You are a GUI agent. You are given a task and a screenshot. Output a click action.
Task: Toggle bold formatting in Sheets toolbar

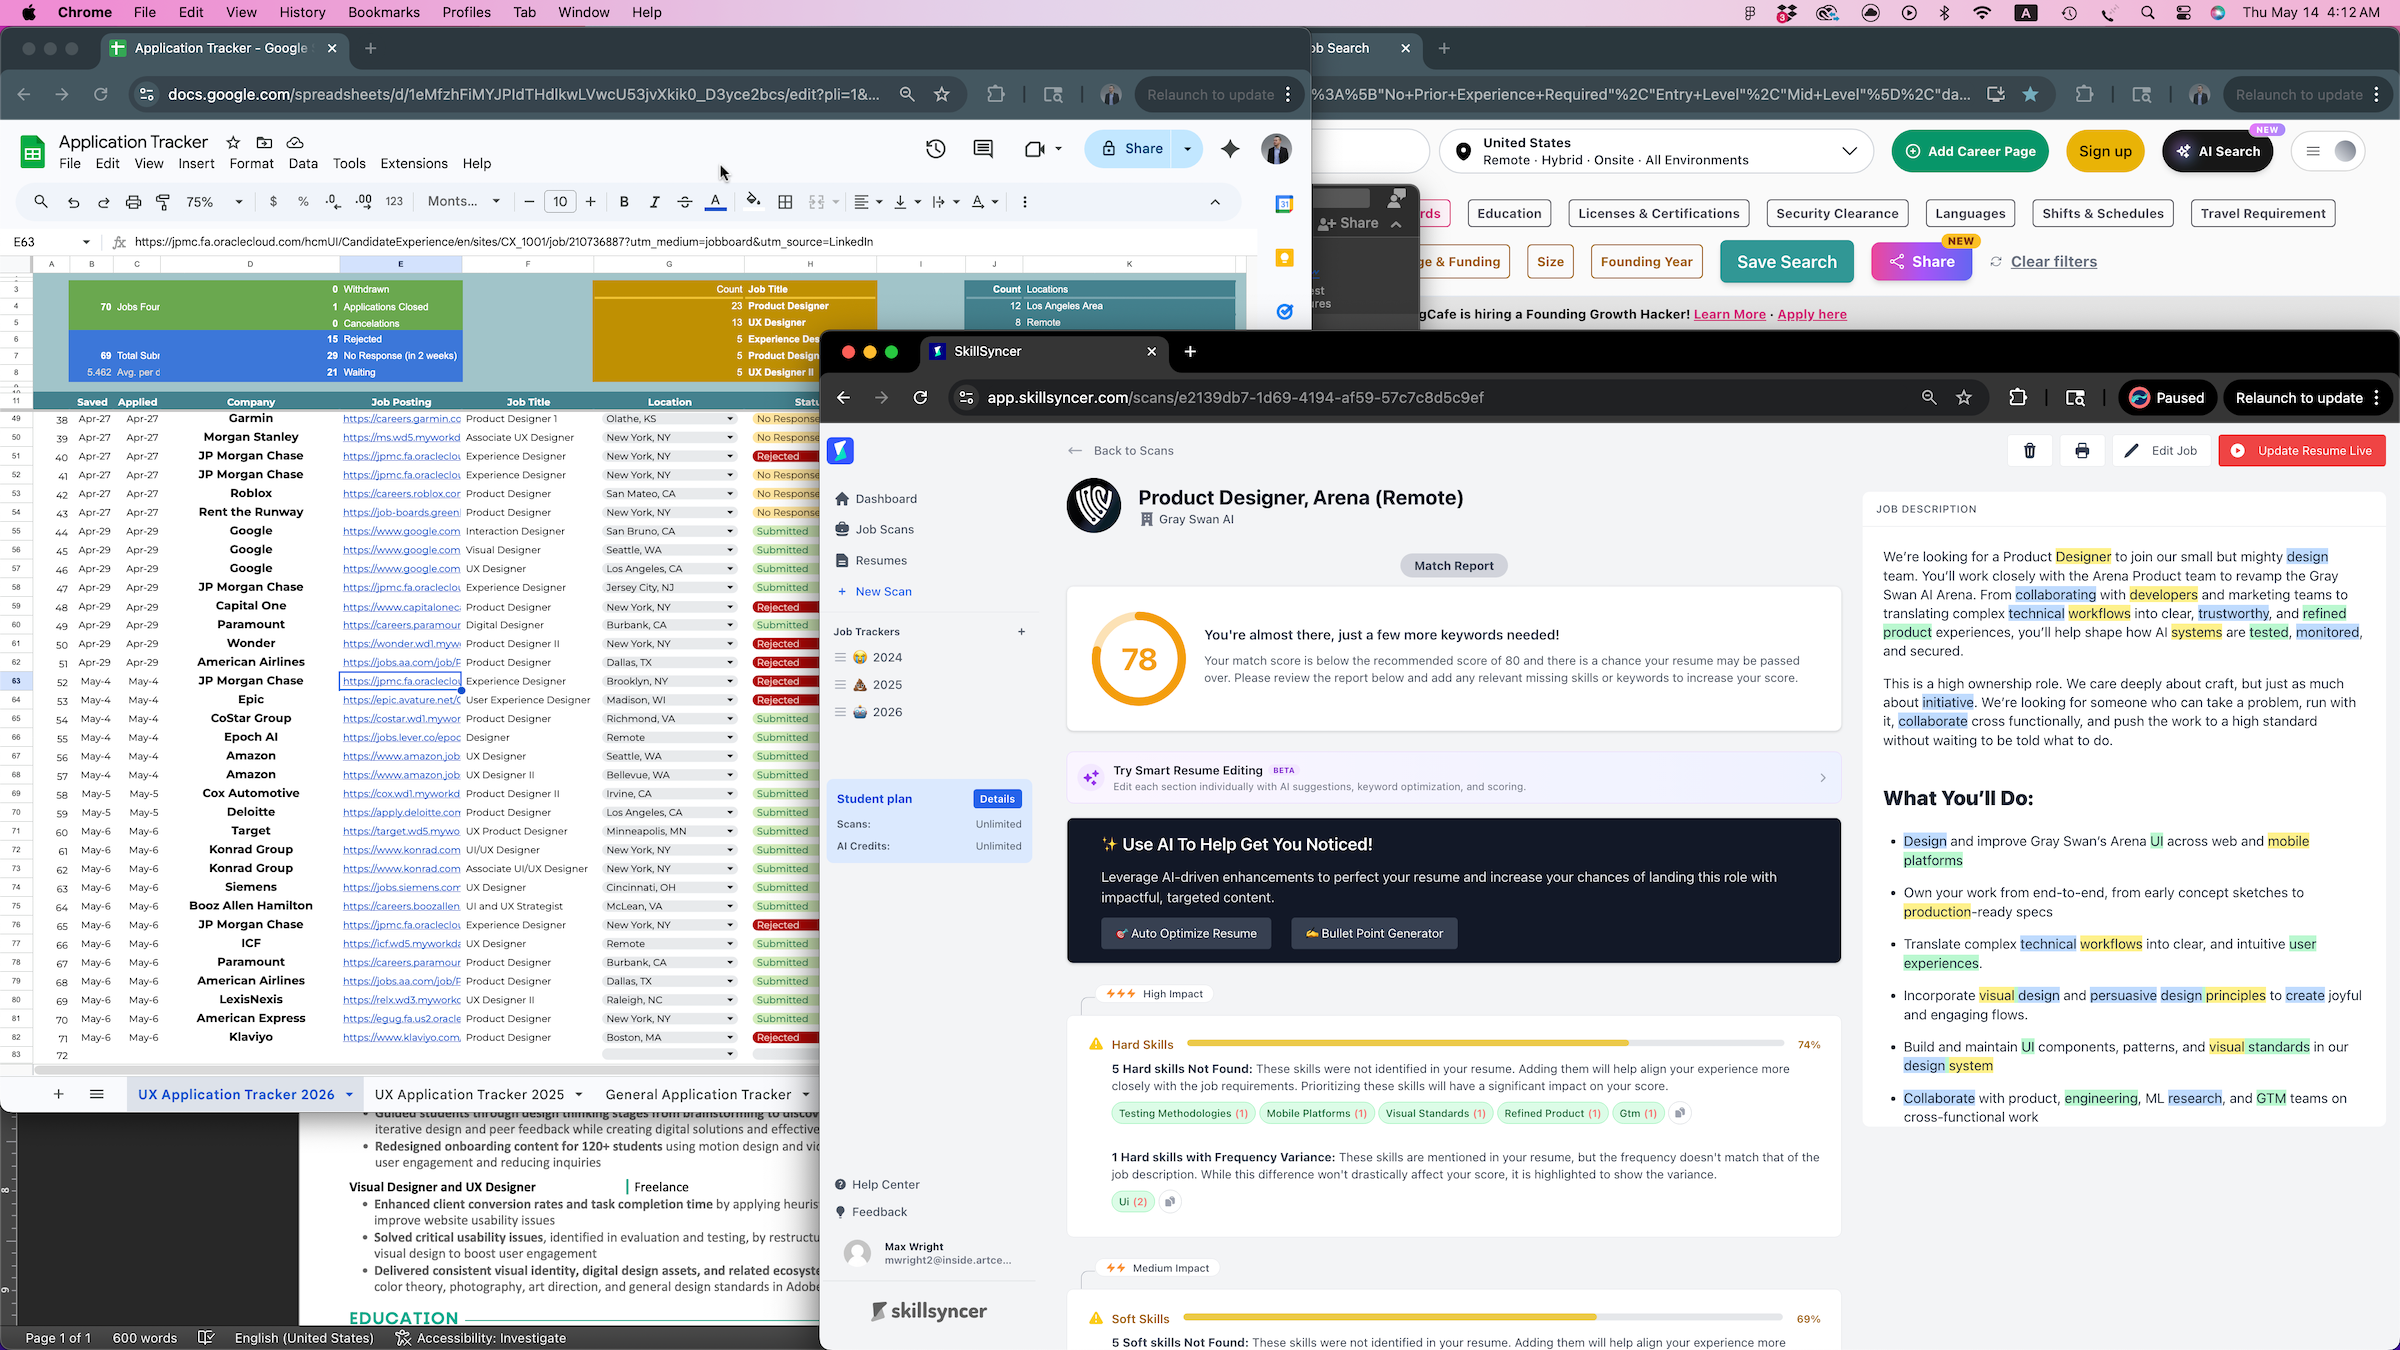(624, 202)
